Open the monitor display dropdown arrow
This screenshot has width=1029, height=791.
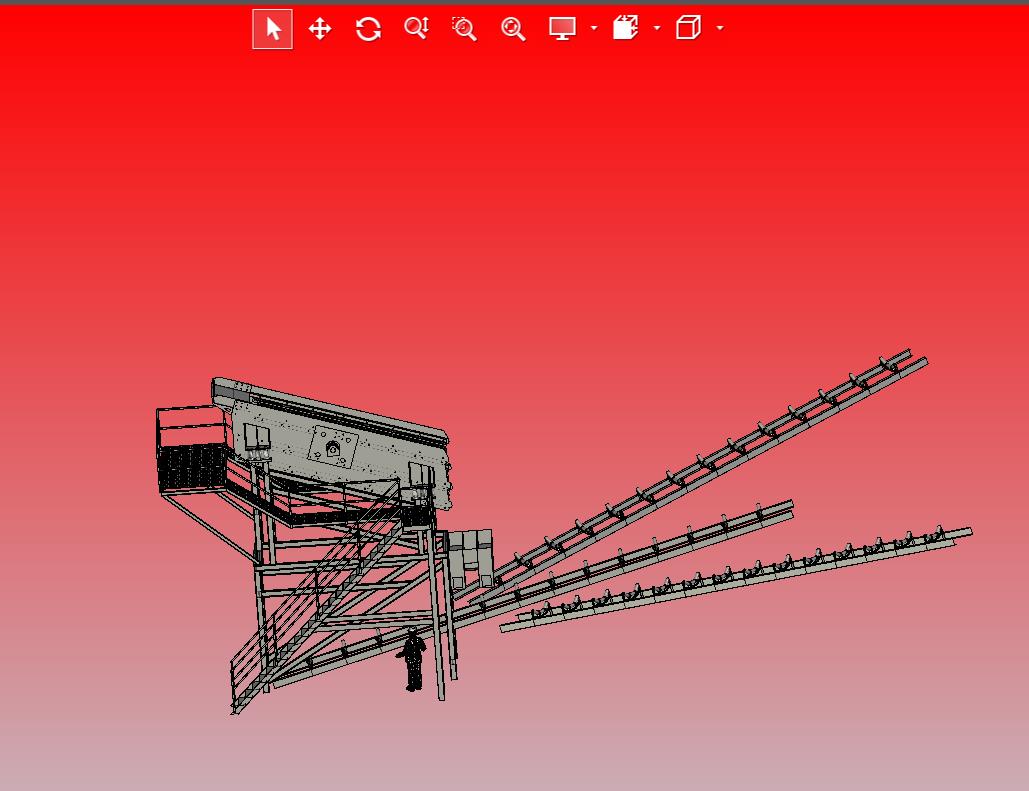tap(594, 28)
